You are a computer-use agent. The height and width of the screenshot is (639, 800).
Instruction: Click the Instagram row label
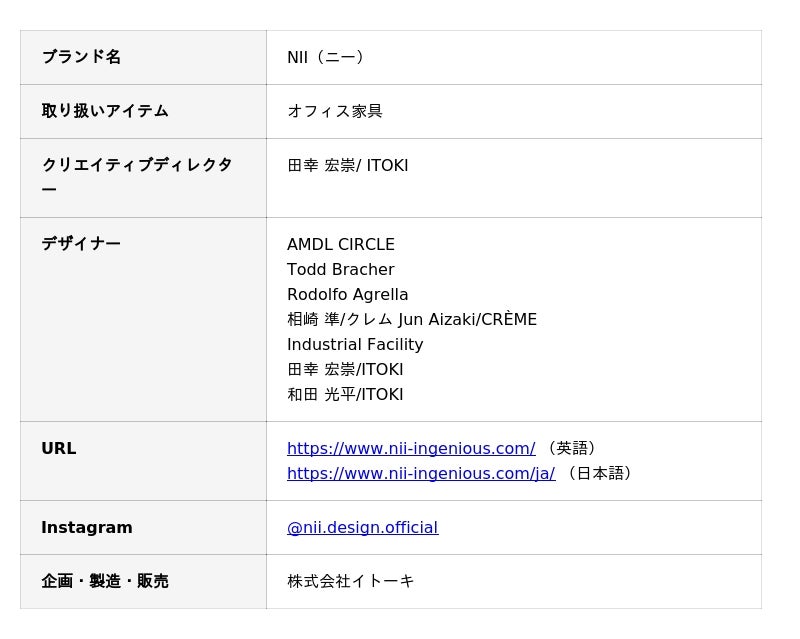(87, 527)
